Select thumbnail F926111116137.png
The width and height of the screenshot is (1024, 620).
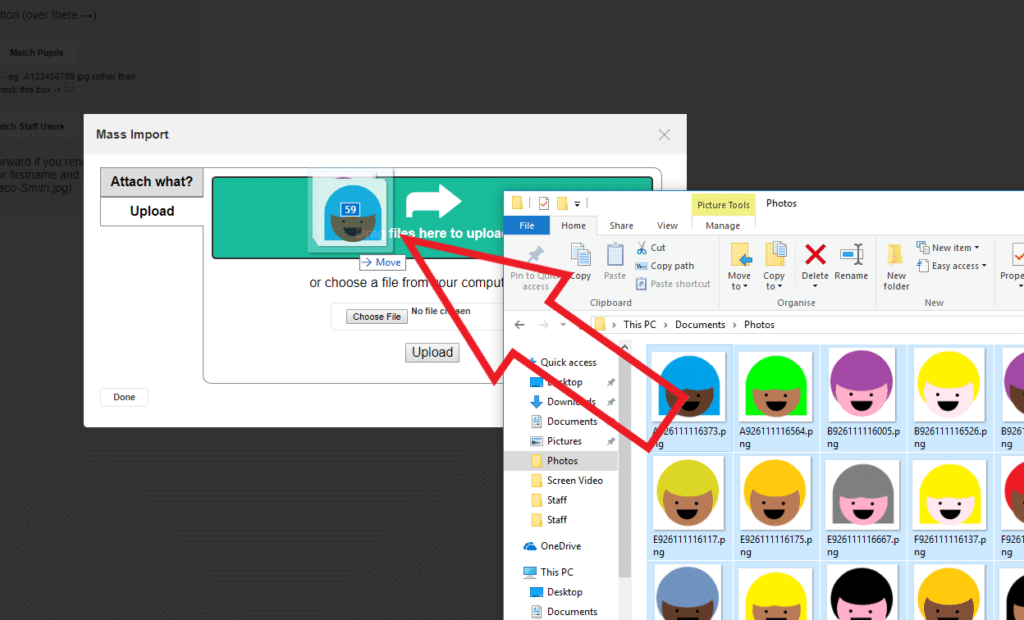[950, 507]
